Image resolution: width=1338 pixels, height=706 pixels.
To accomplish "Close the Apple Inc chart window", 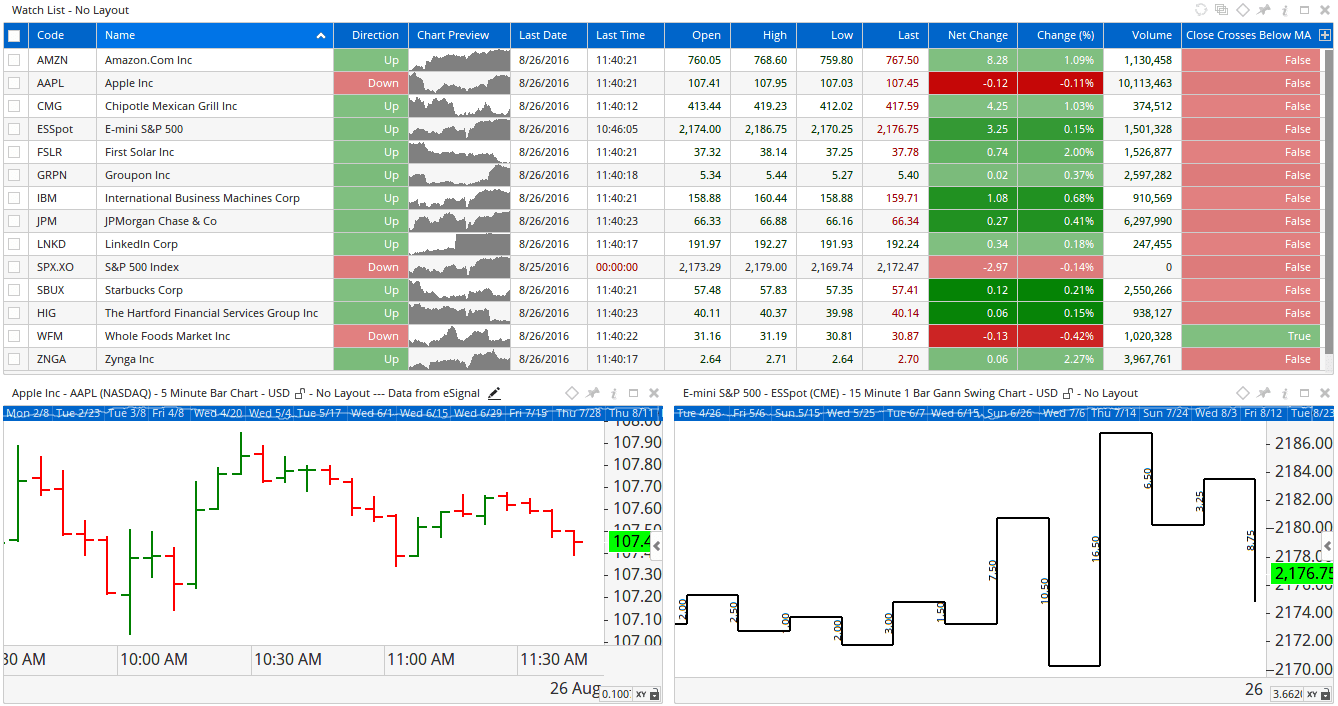I will click(x=654, y=393).
